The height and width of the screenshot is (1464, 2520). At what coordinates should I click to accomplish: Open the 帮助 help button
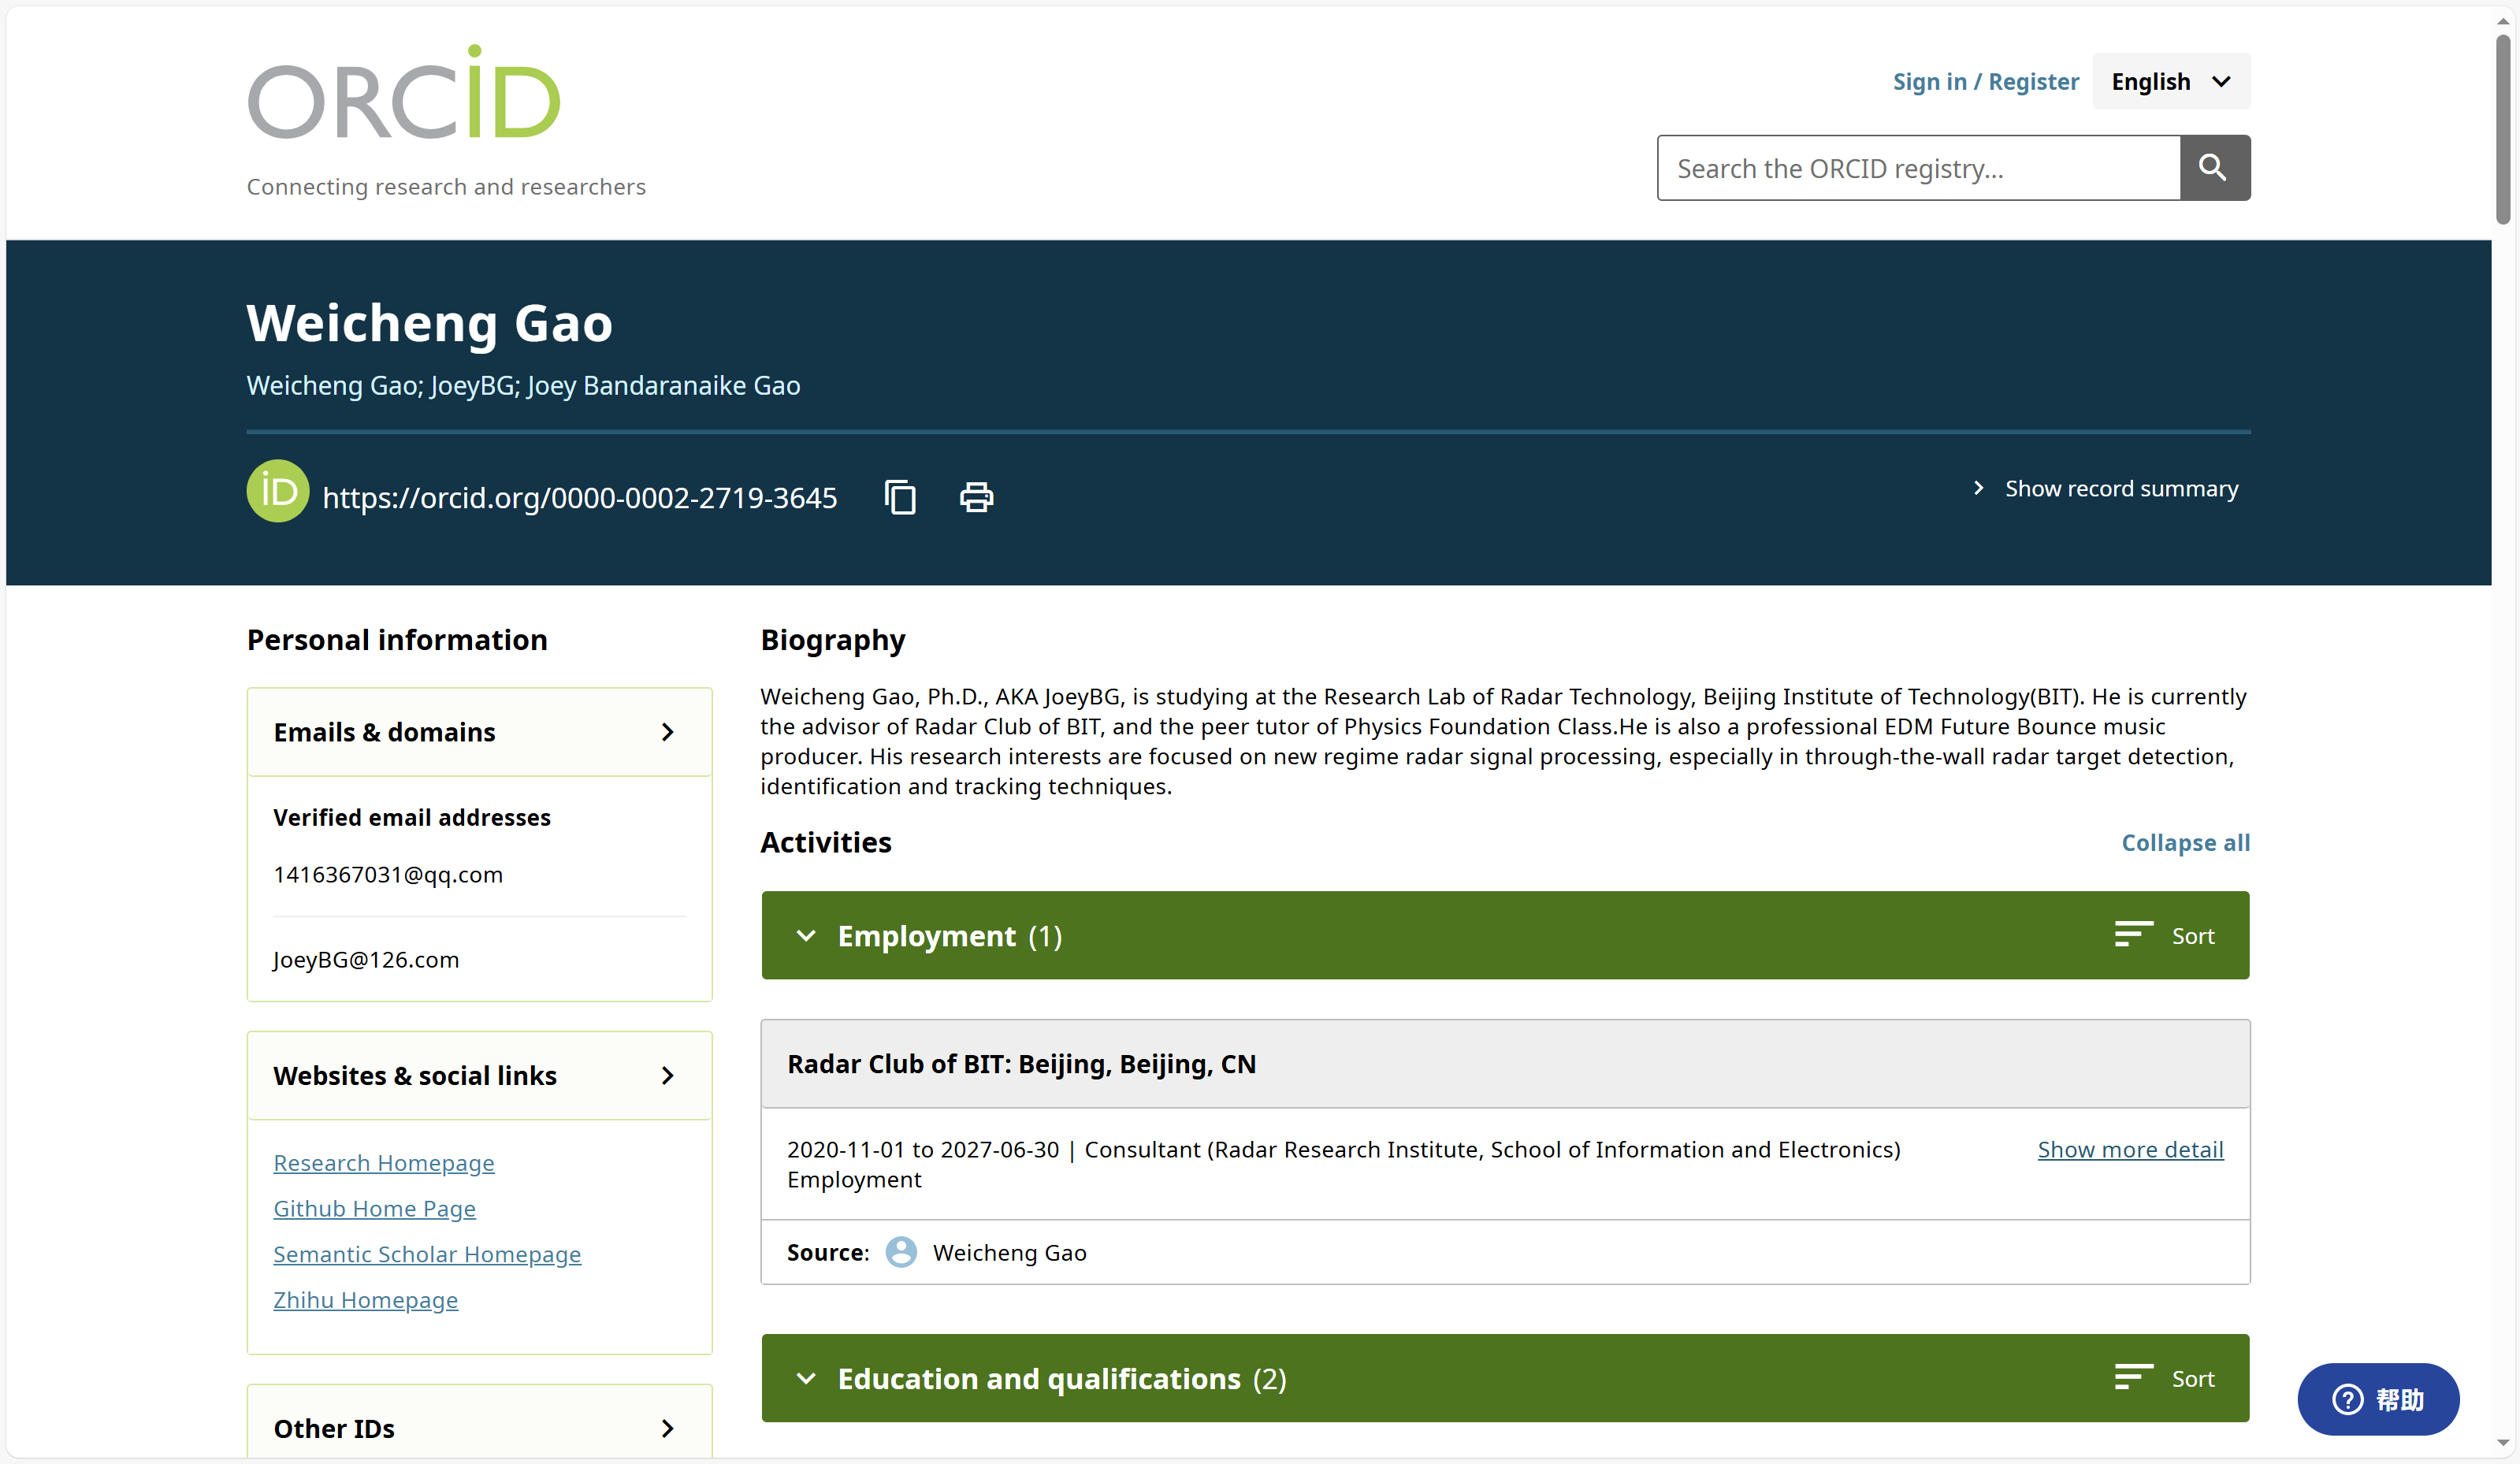[2378, 1399]
